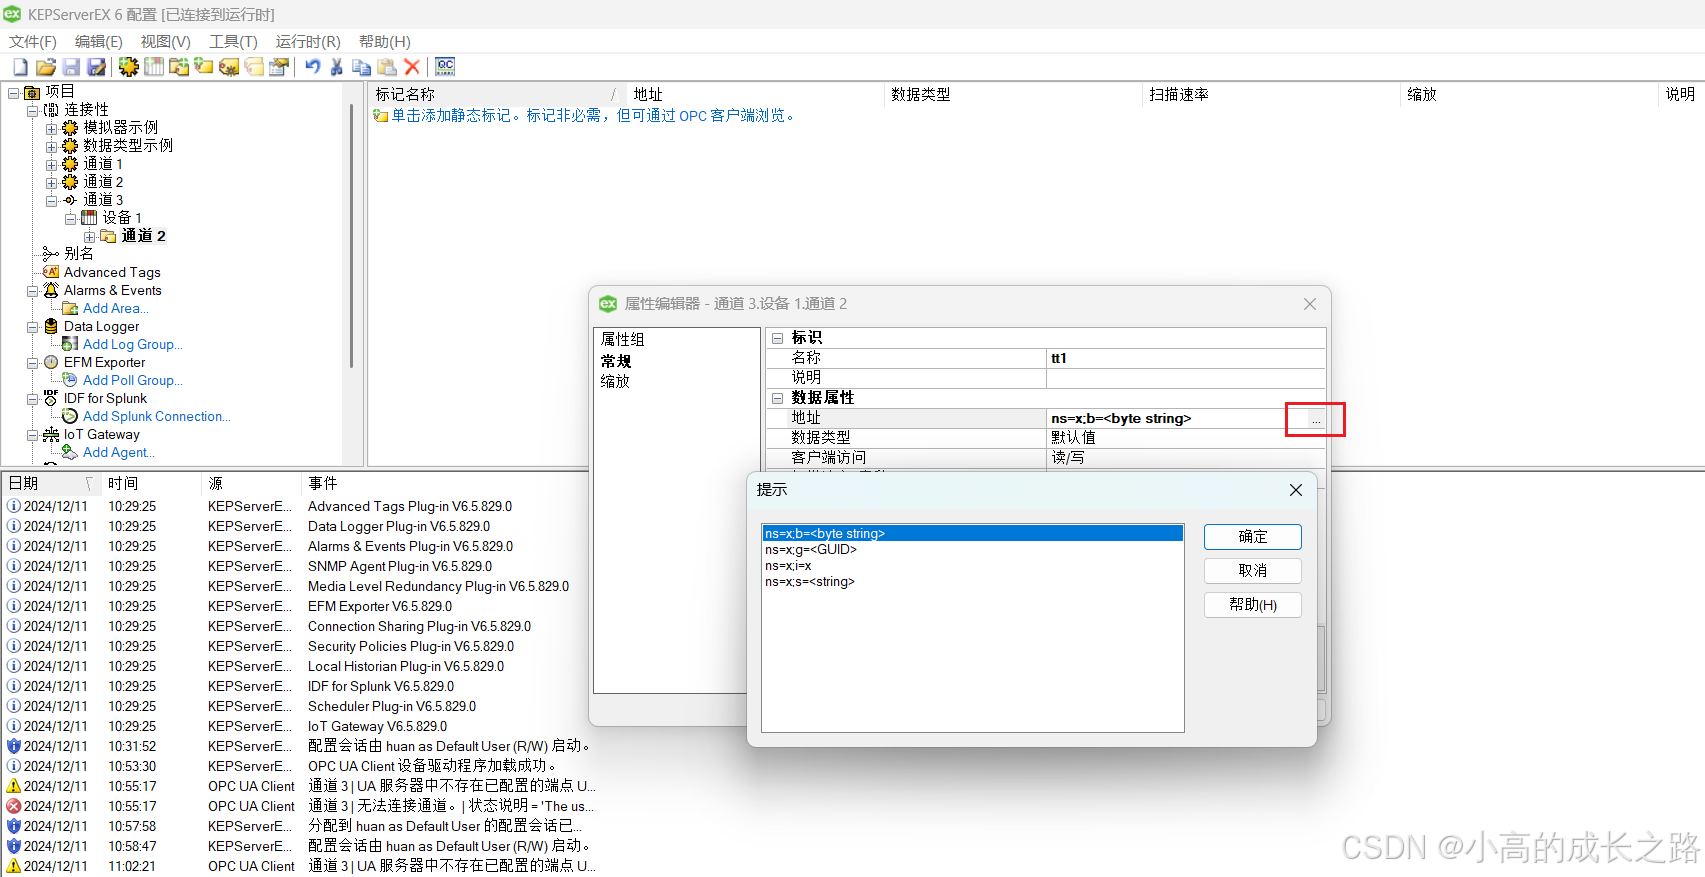The width and height of the screenshot is (1705, 877).
Task: Open the 视图(V) menu
Action: 166,41
